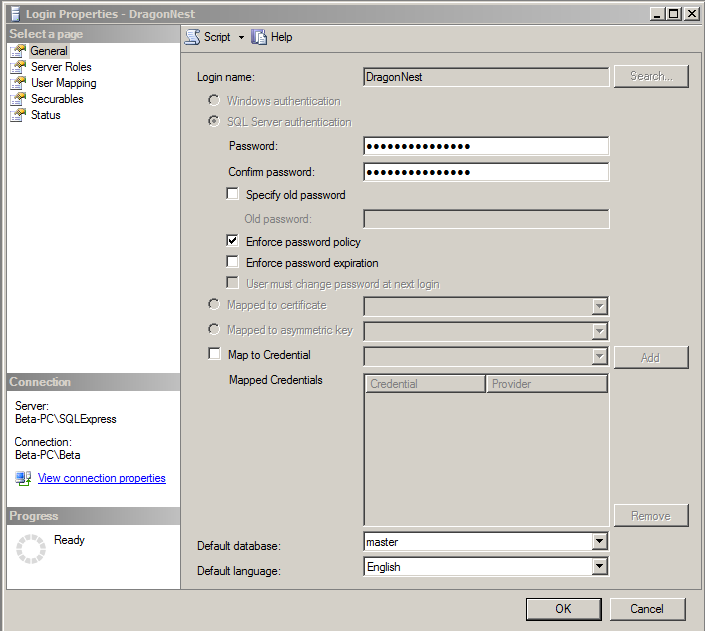The width and height of the screenshot is (705, 631).
Task: Click the Ready progress spinner icon
Action: [x=31, y=549]
